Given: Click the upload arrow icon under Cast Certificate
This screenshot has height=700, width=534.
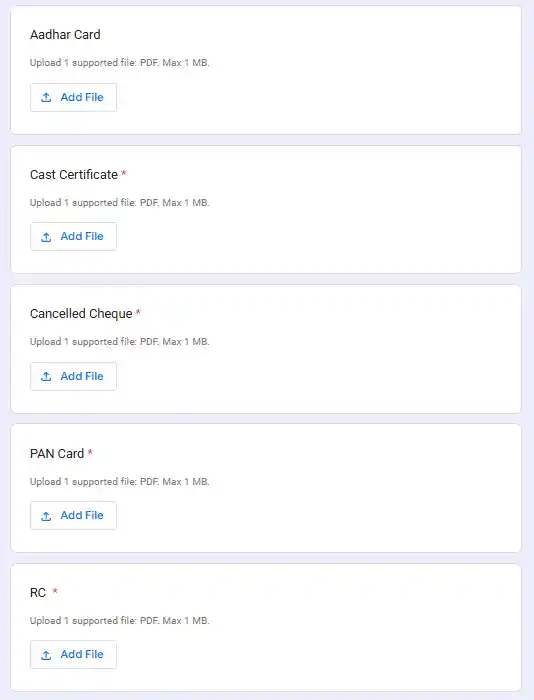Looking at the screenshot, I should pyautogui.click(x=46, y=237).
